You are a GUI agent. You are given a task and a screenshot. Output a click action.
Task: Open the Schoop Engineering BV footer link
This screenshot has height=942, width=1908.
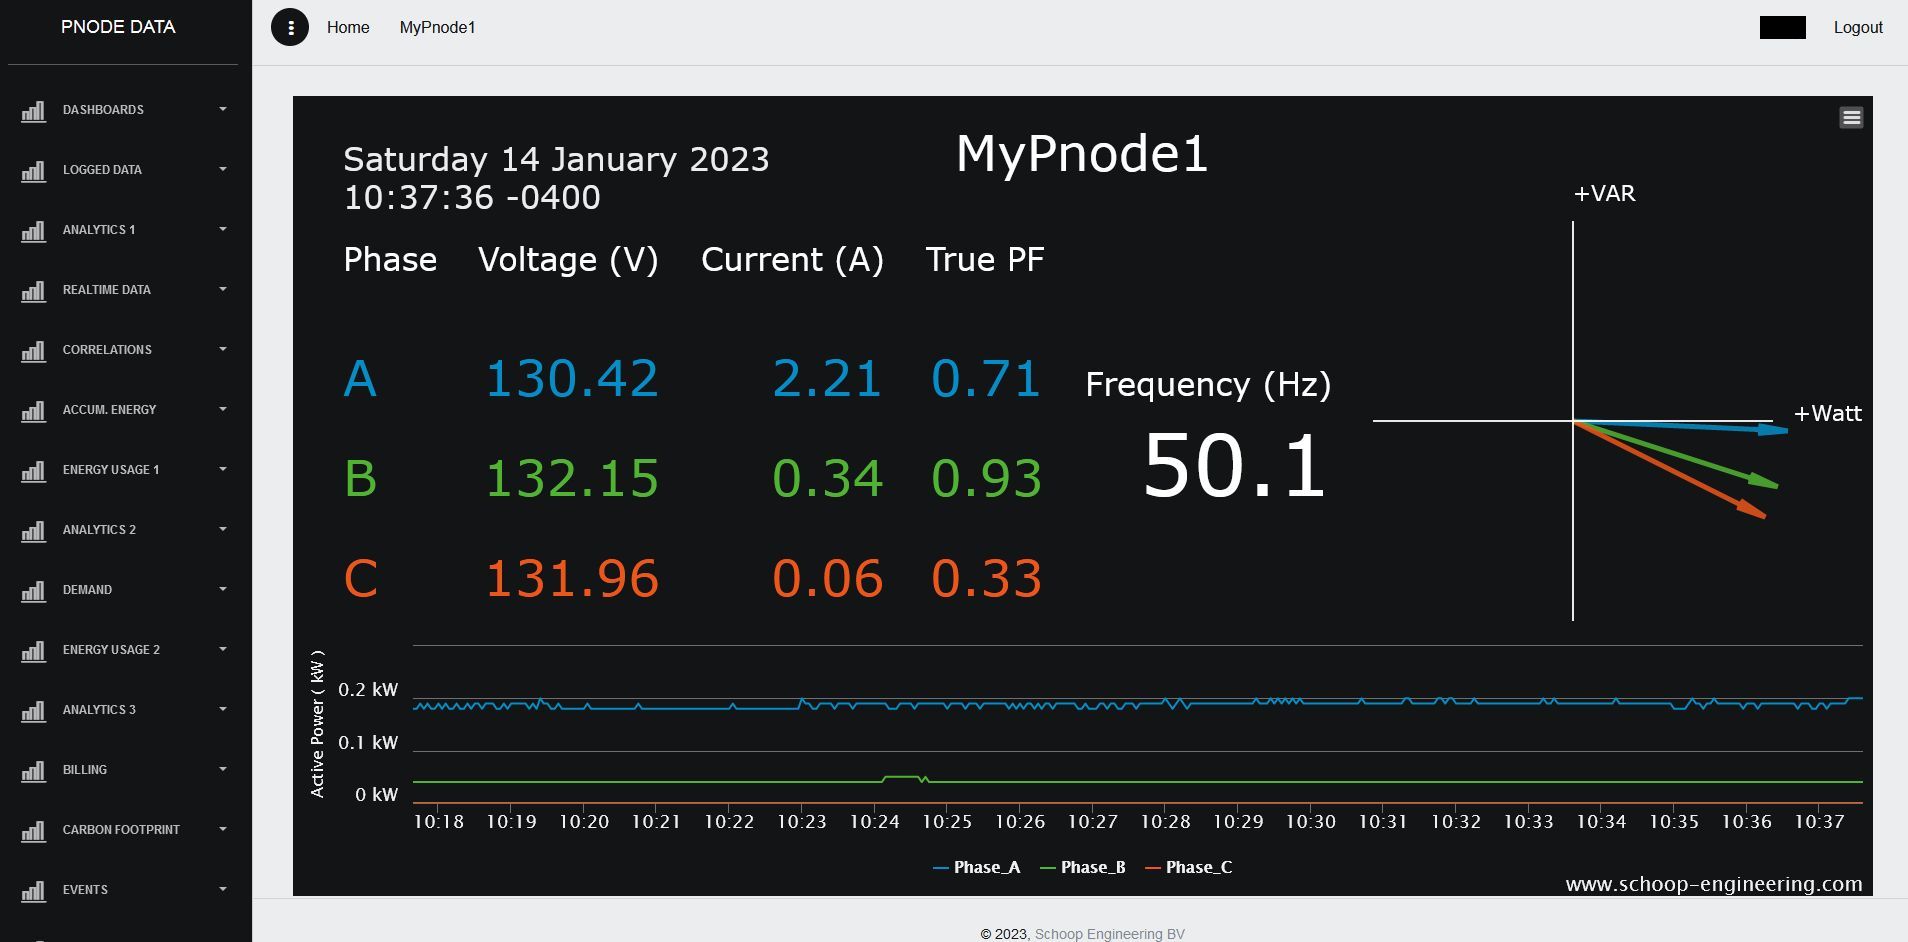point(1109,934)
